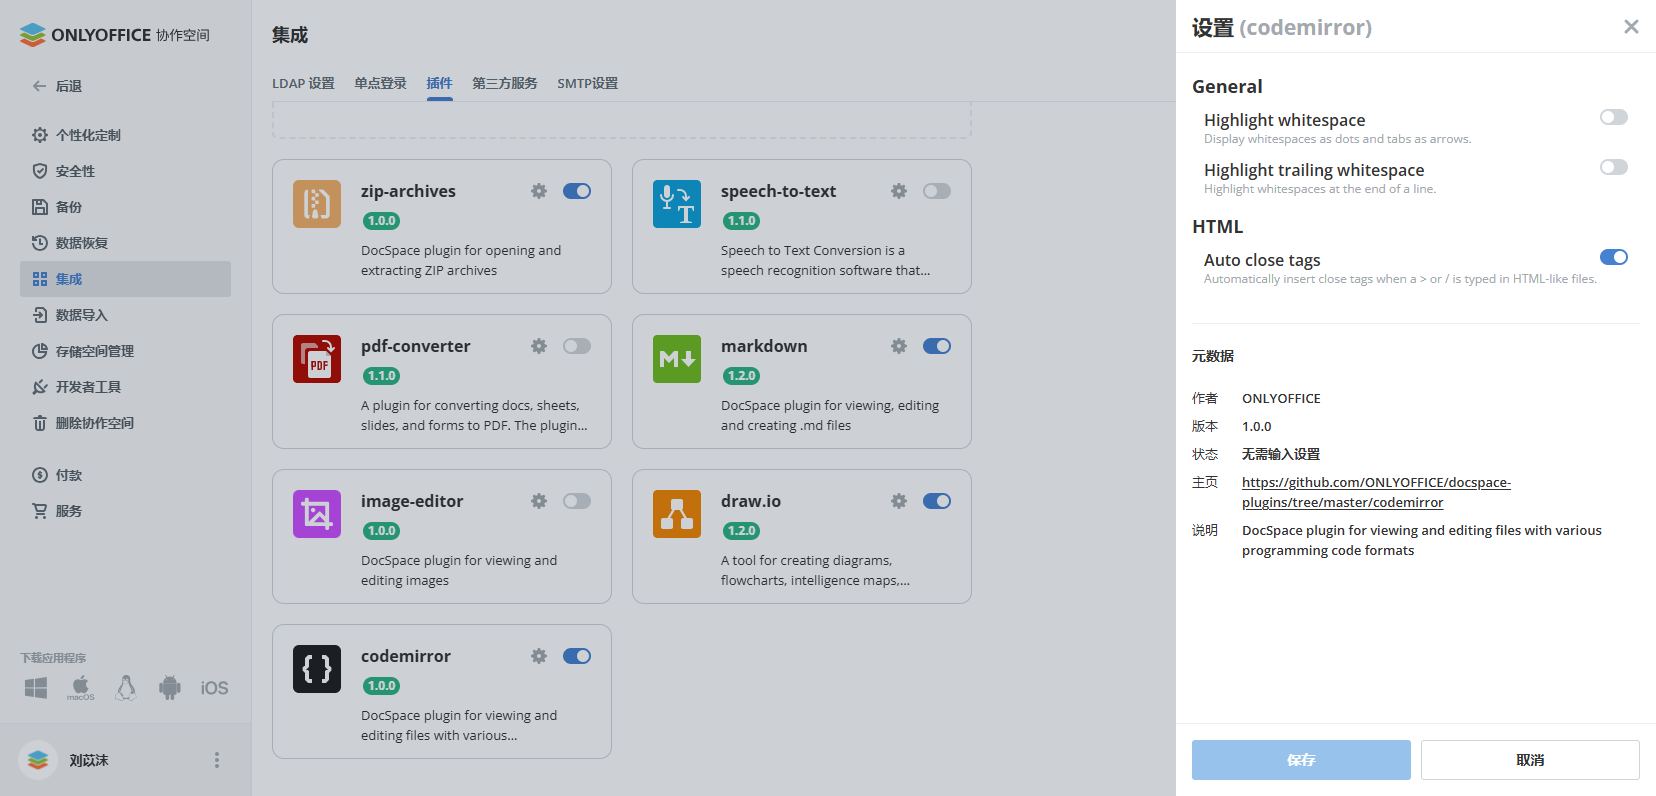Enable the image-editor plugin toggle
Image resolution: width=1656 pixels, height=796 pixels.
click(577, 501)
